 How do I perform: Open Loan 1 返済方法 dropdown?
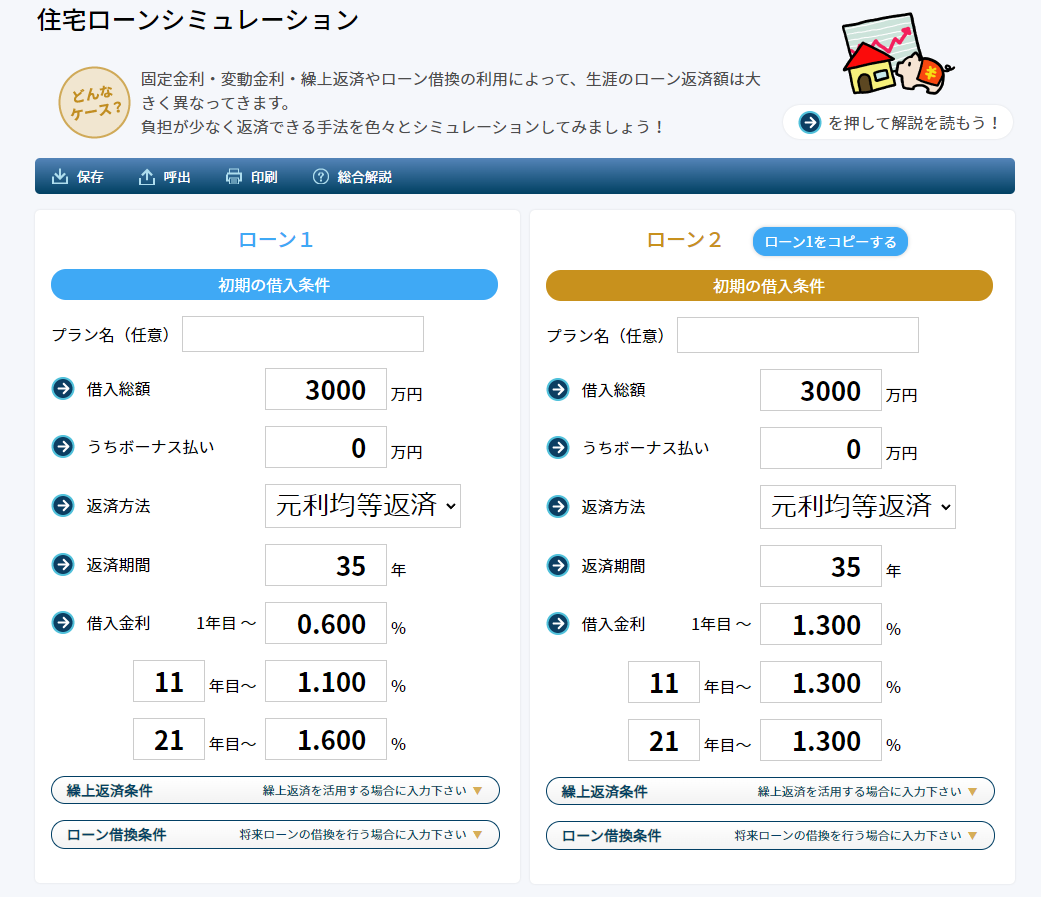pos(362,506)
